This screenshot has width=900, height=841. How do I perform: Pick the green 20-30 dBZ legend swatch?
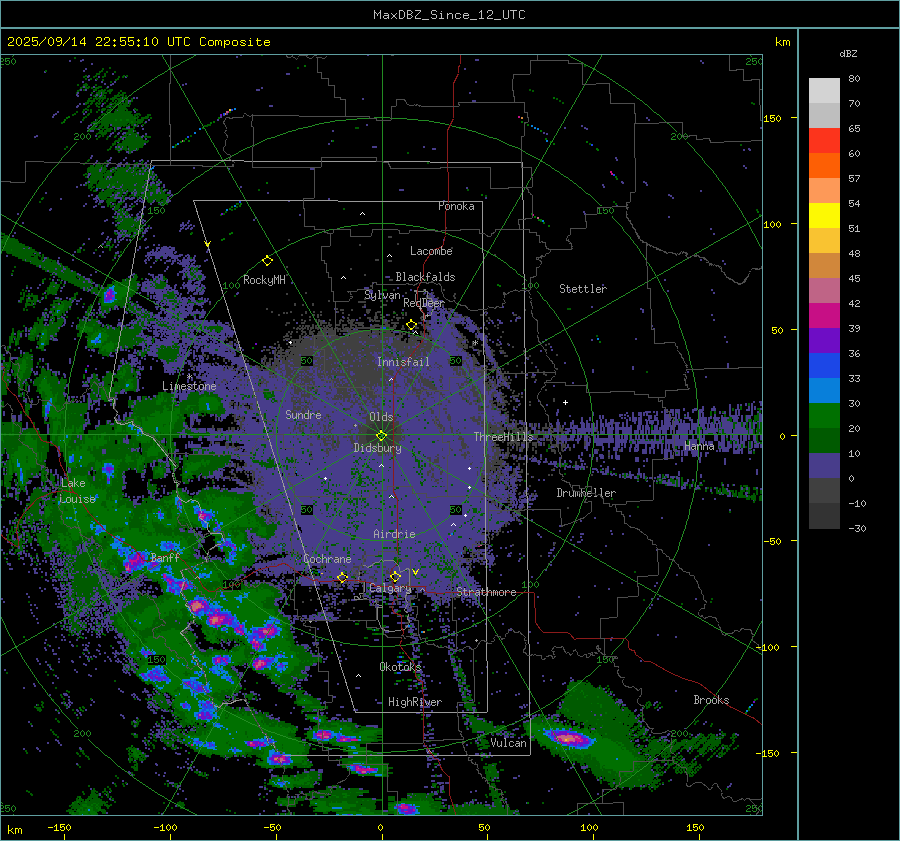pyautogui.click(x=824, y=416)
